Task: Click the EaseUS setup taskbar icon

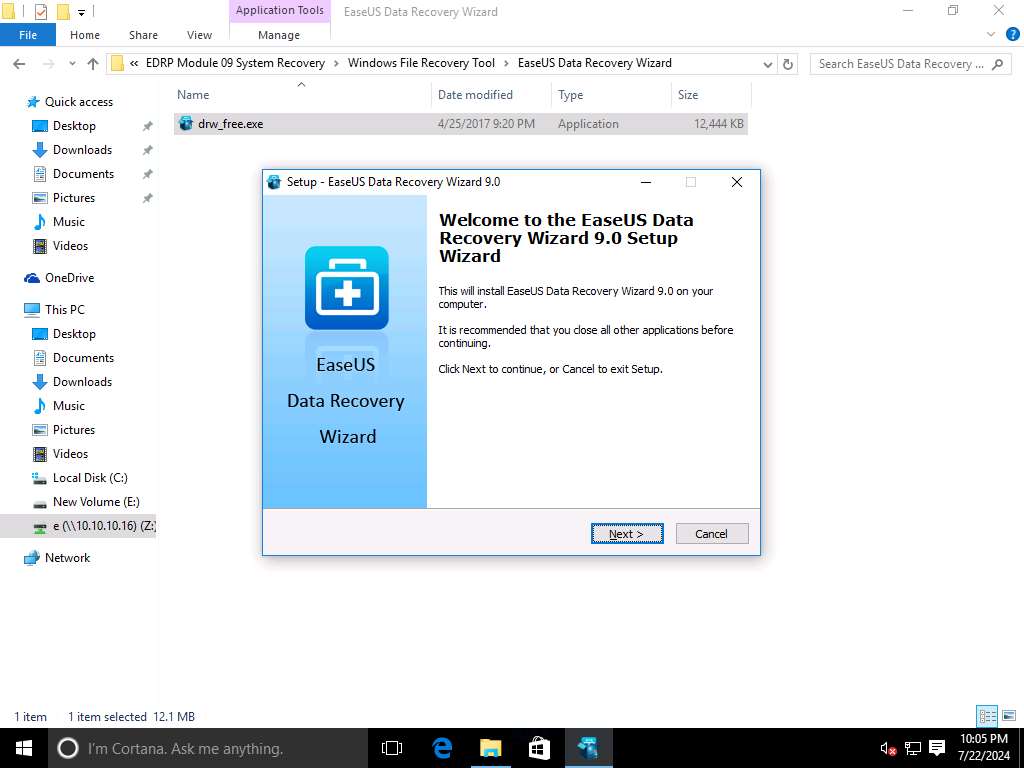Action: click(588, 748)
